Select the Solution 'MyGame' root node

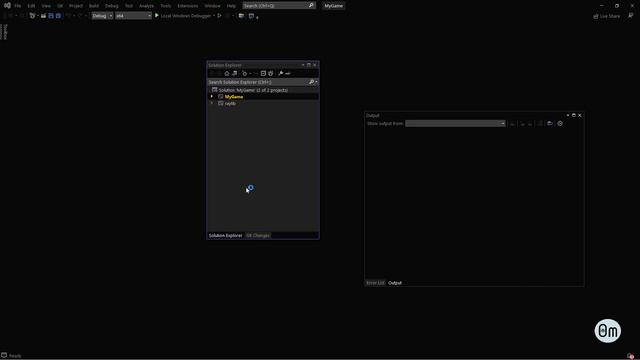(253, 90)
